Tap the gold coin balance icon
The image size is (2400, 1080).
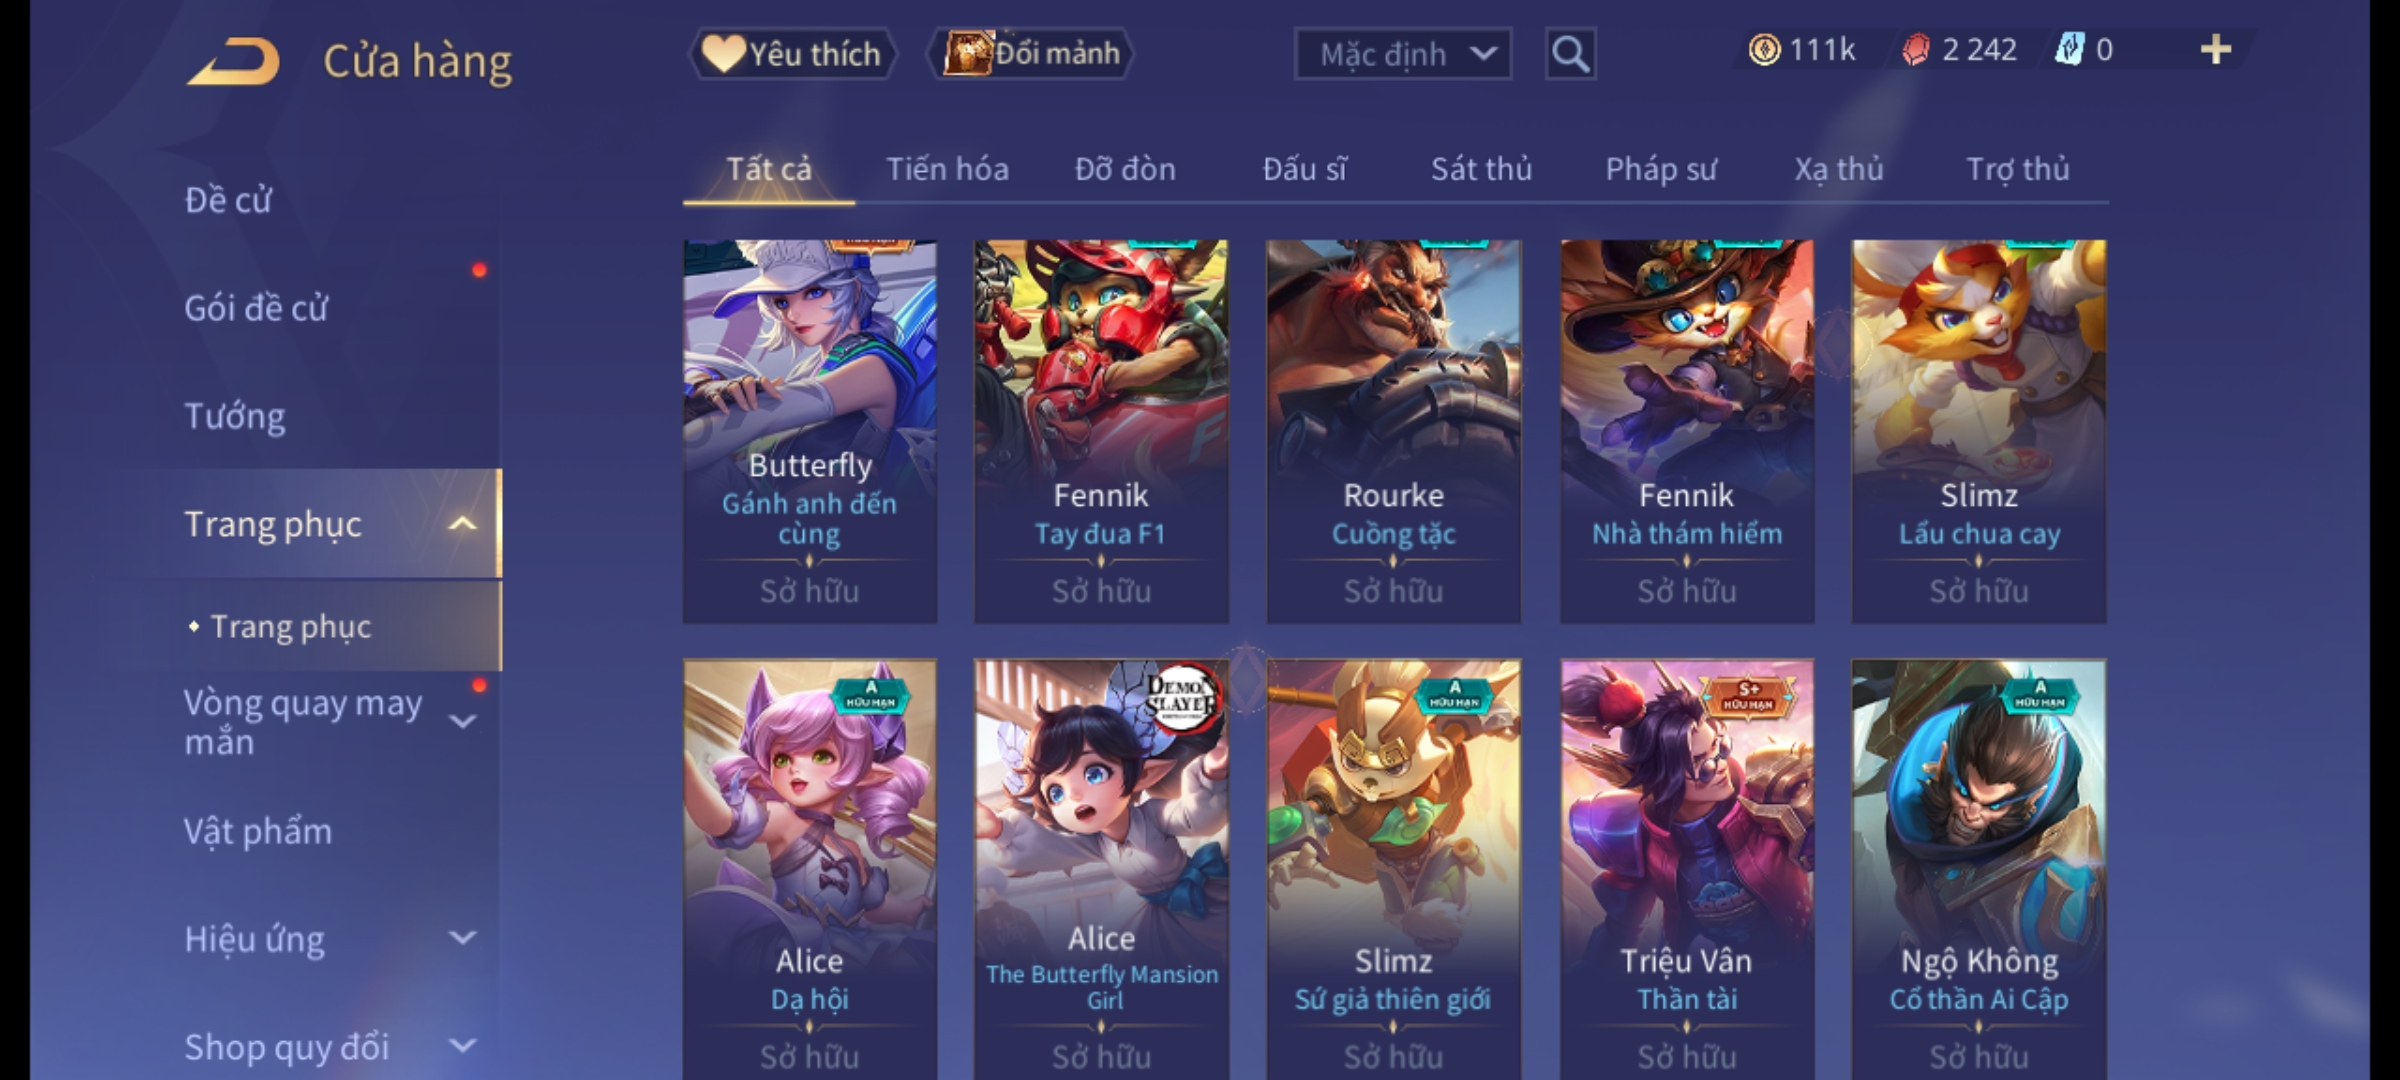coord(1764,50)
